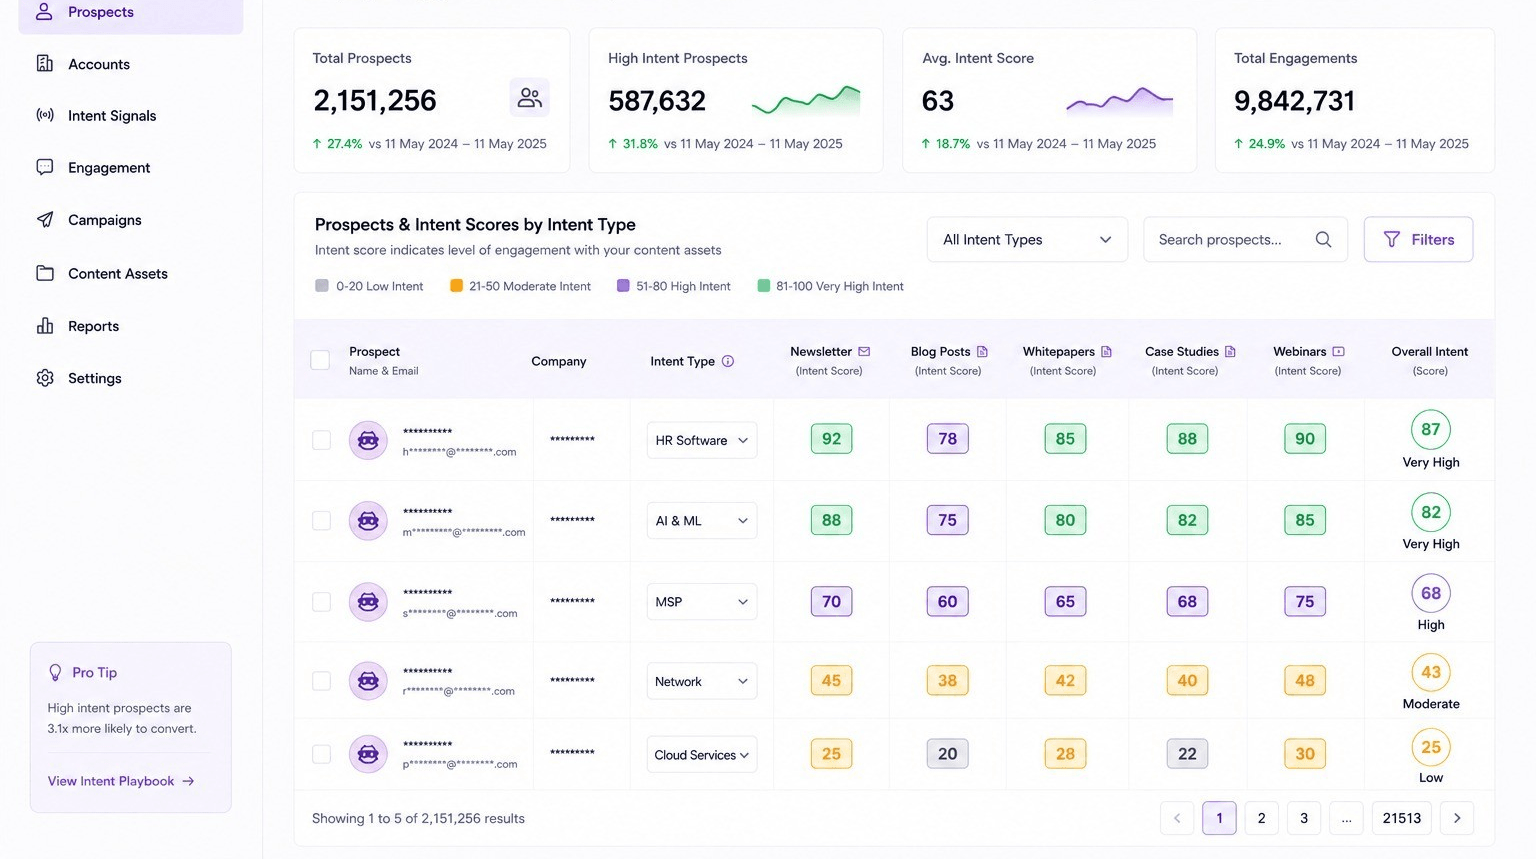The height and width of the screenshot is (859, 1536).
Task: Click the 21-50 Moderate Intent orange swatch
Action: tap(456, 286)
